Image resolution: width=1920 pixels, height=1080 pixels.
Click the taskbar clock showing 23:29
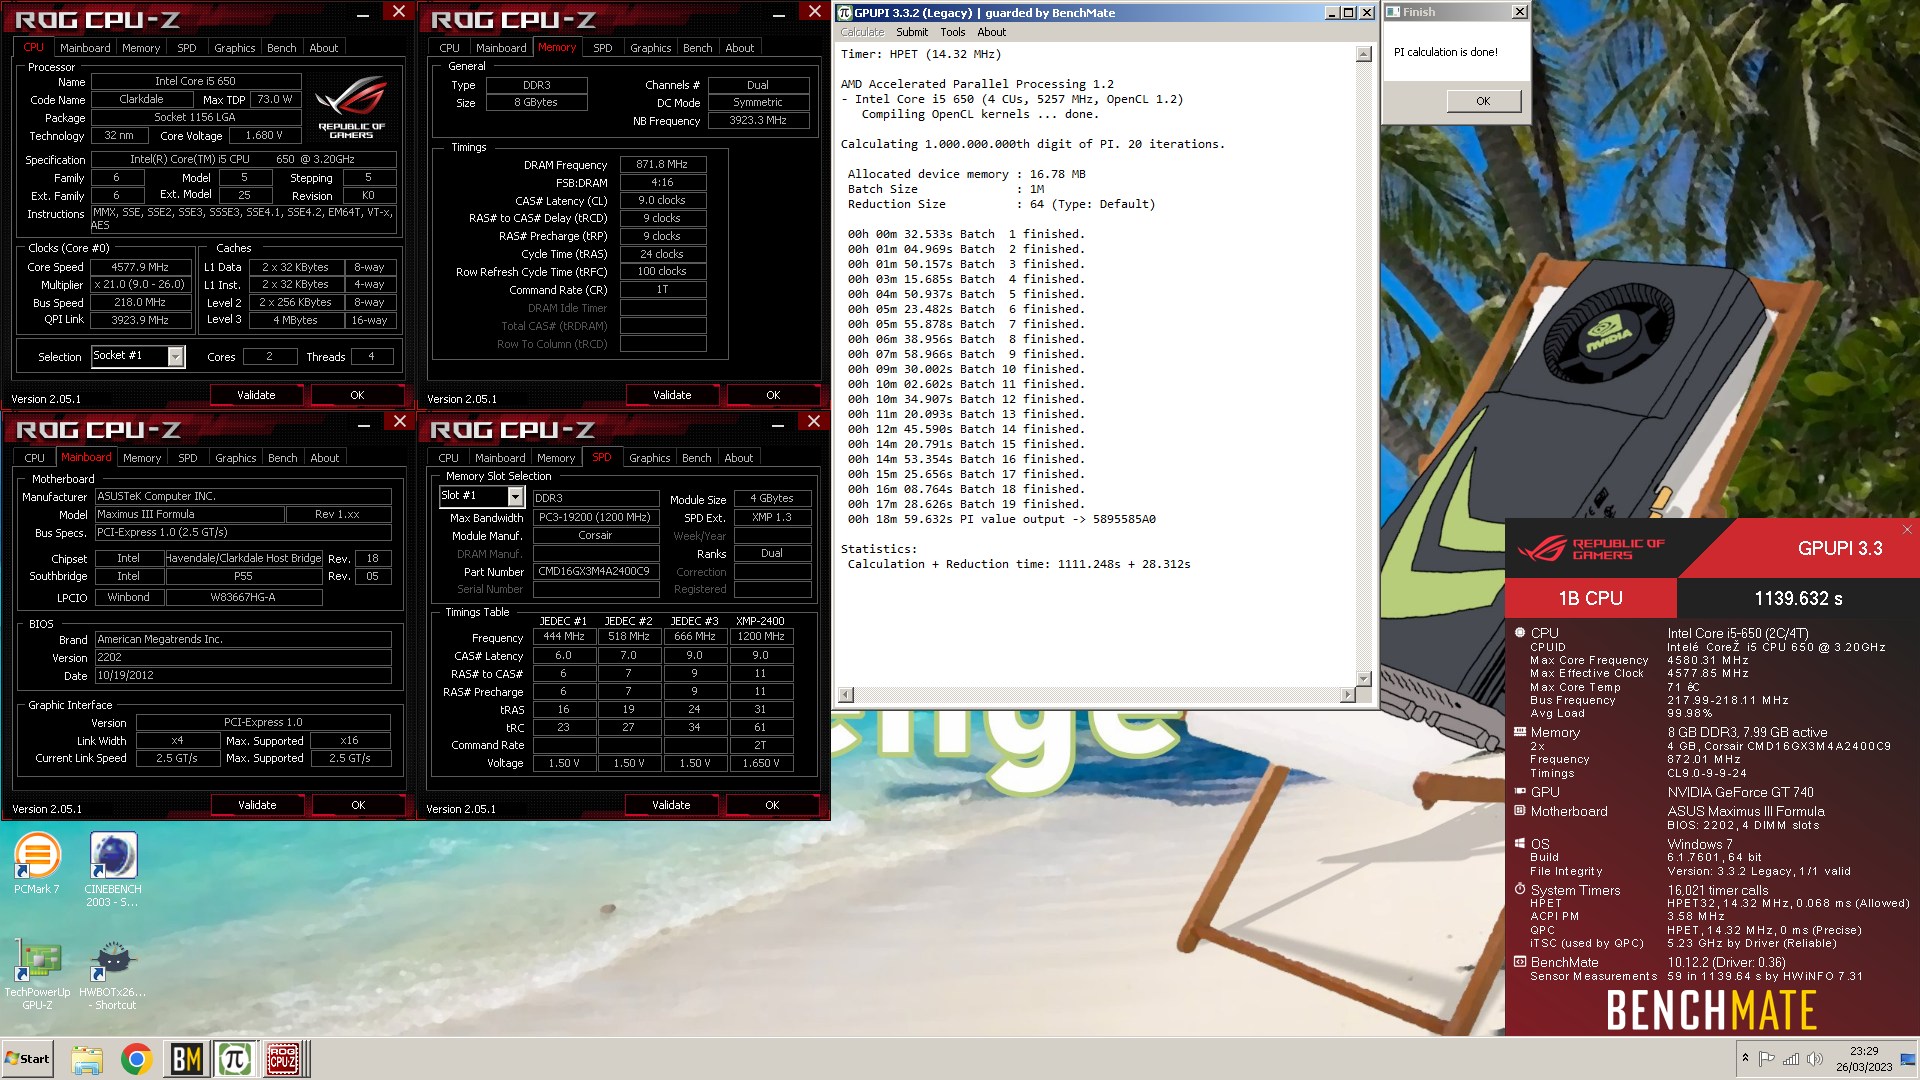(x=1864, y=1059)
